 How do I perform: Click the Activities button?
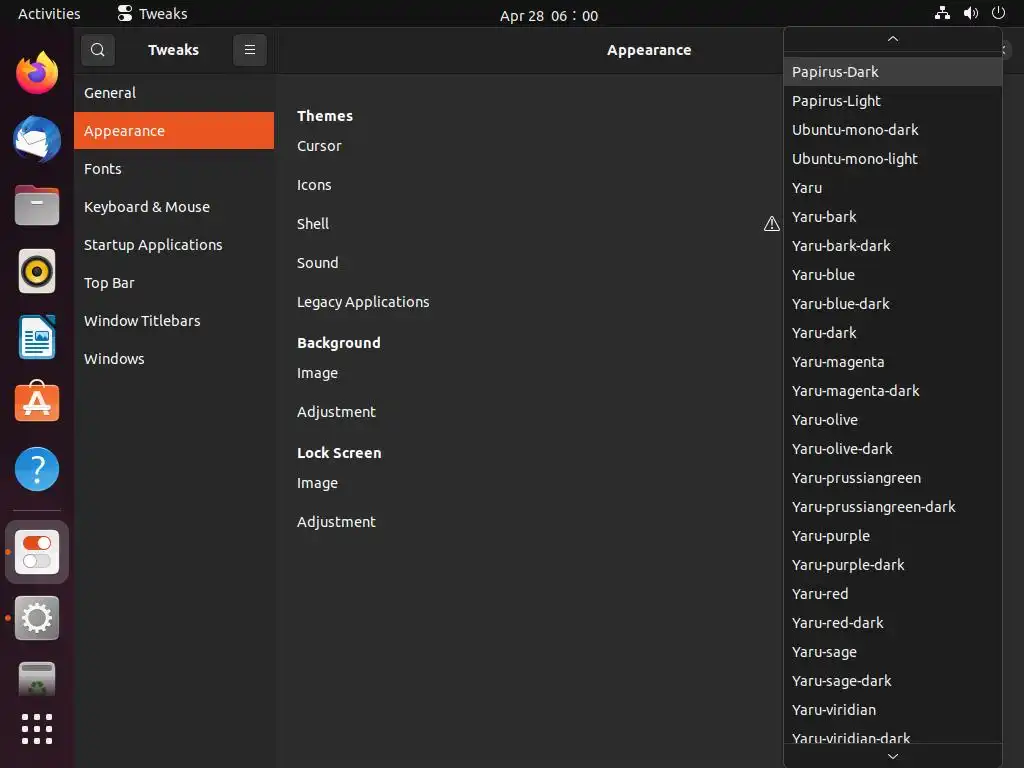[x=49, y=14]
